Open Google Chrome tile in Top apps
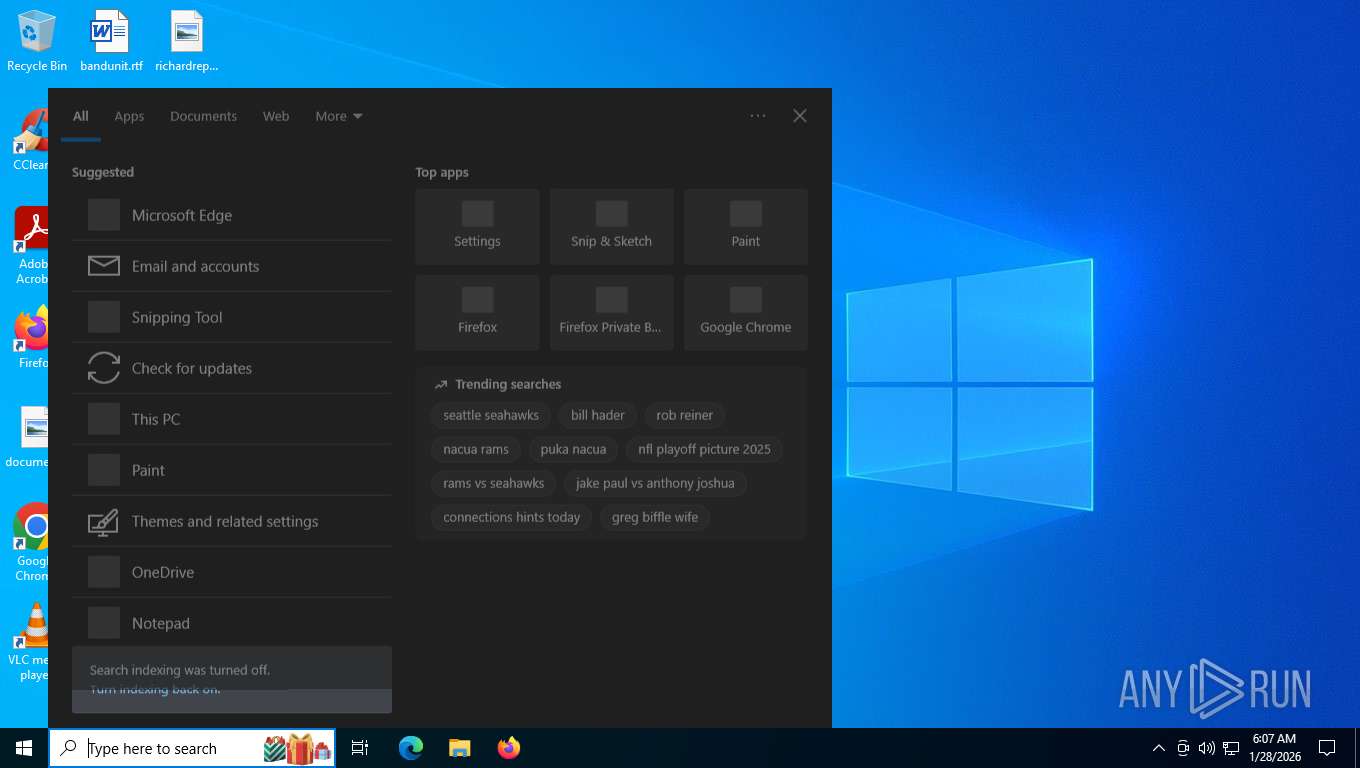Viewport: 1360px width, 768px height. coord(745,313)
